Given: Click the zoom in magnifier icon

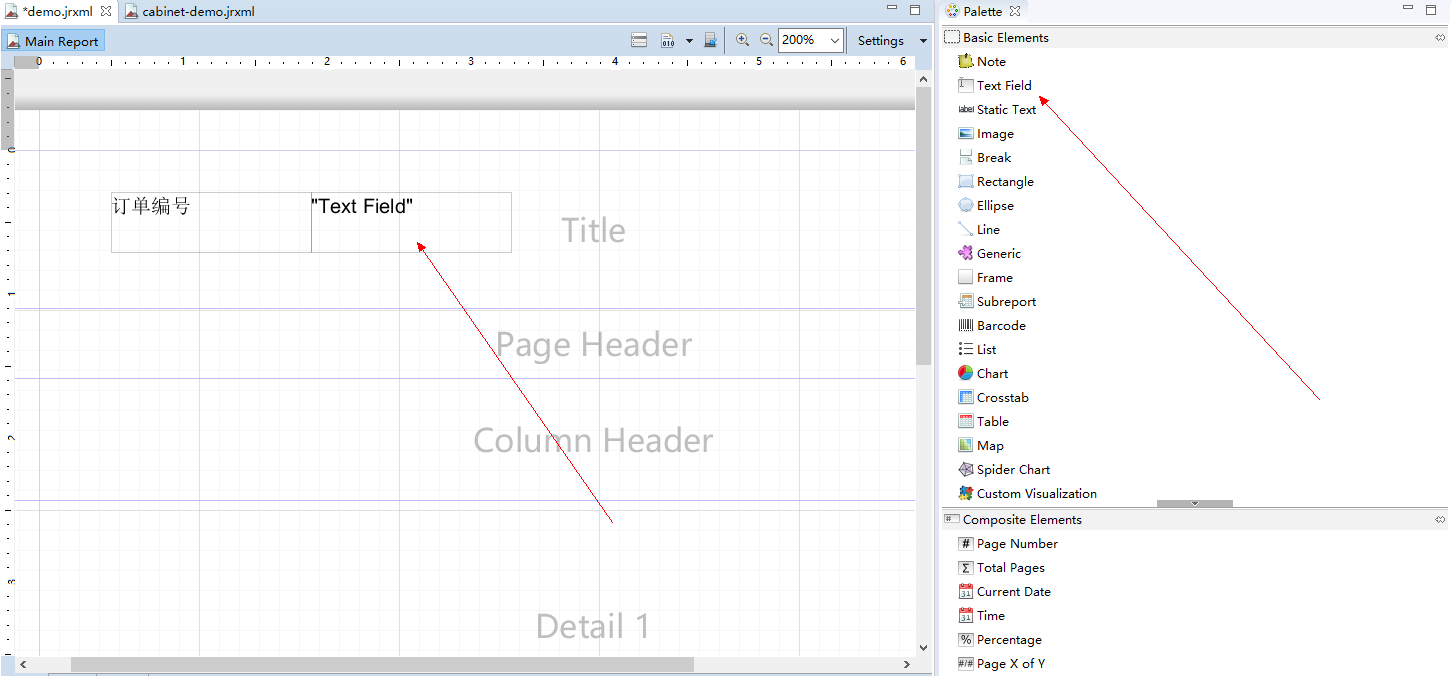Looking at the screenshot, I should point(742,40).
